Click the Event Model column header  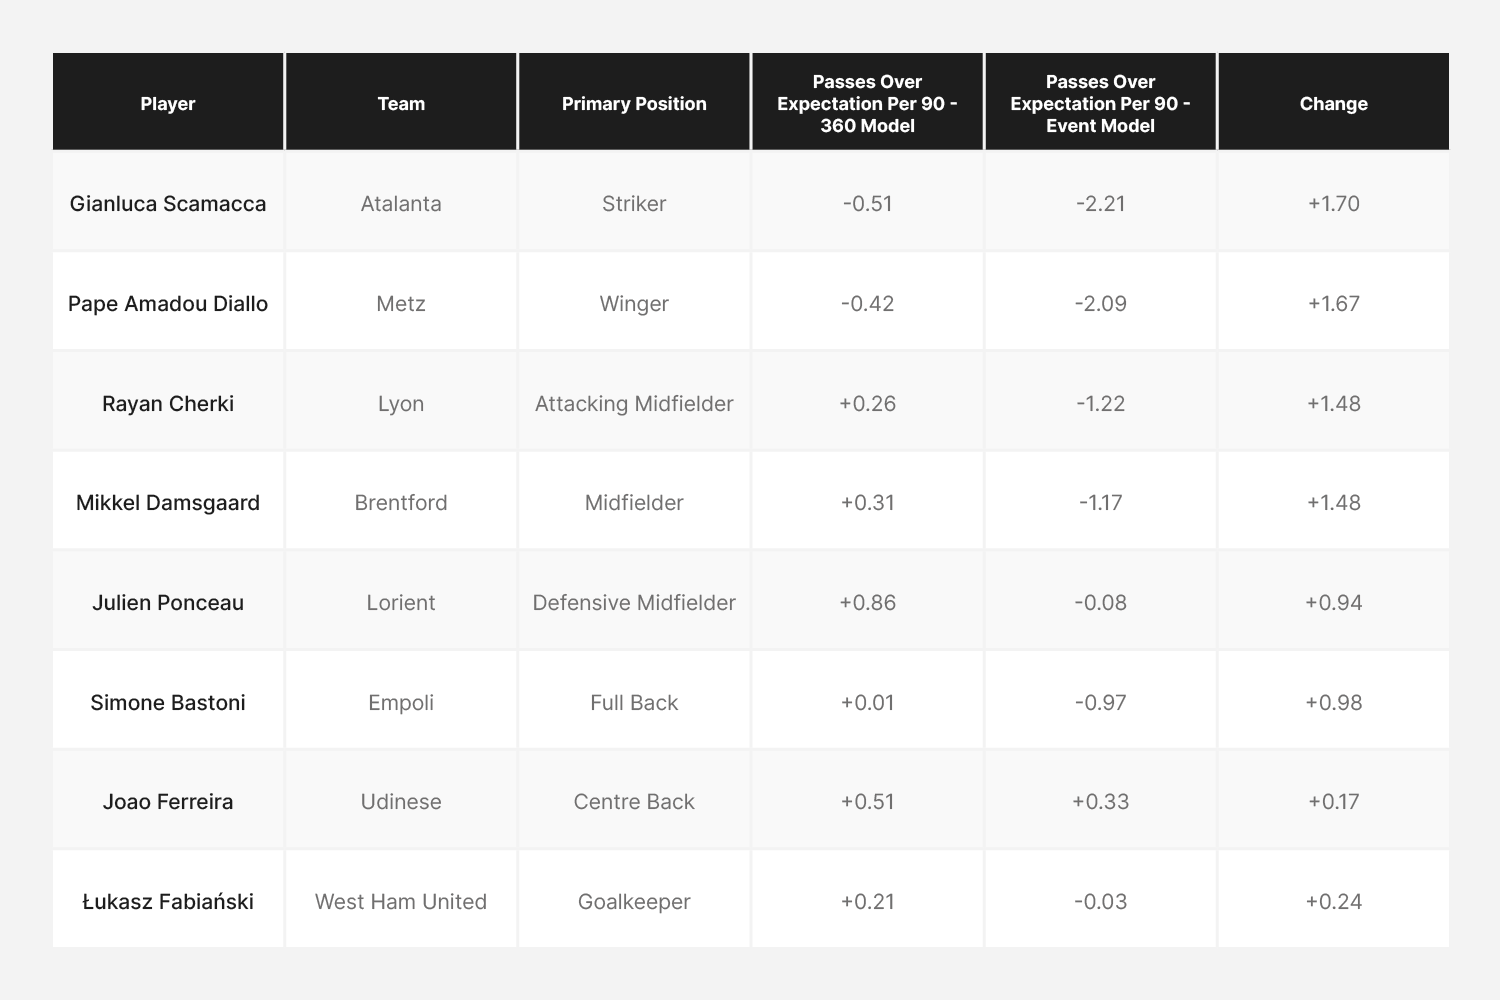[1100, 103]
